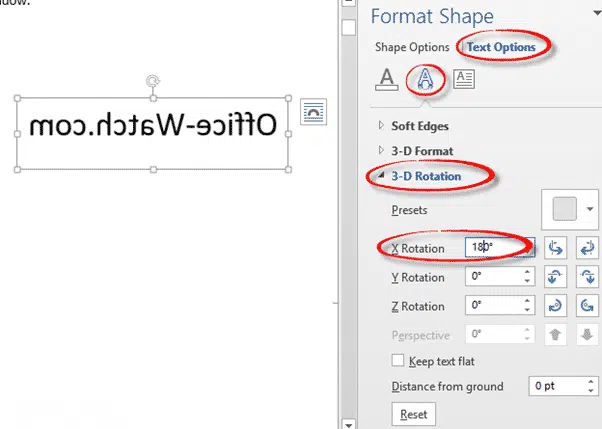Click bottom-right text box resize handle

click(x=288, y=169)
